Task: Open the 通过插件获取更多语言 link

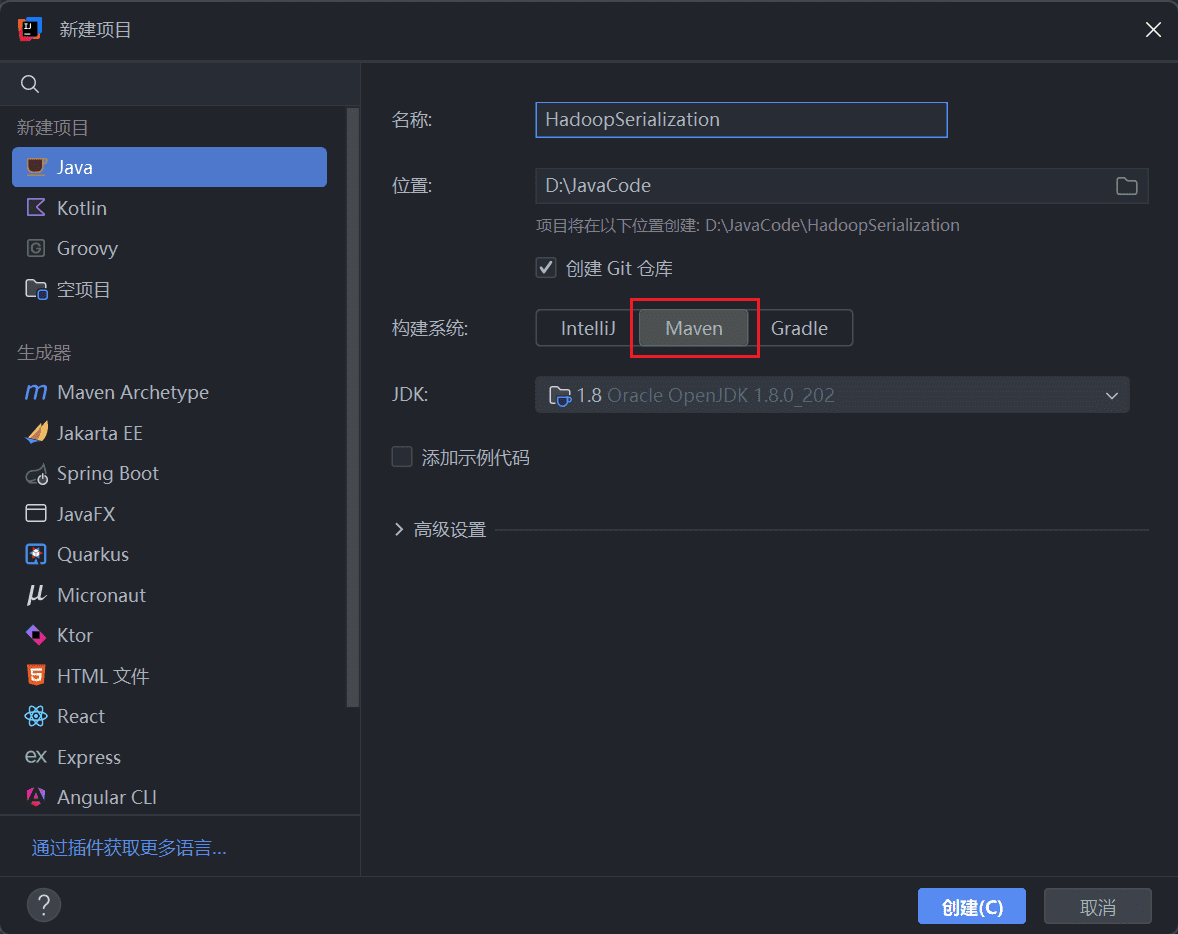Action: pos(128,848)
